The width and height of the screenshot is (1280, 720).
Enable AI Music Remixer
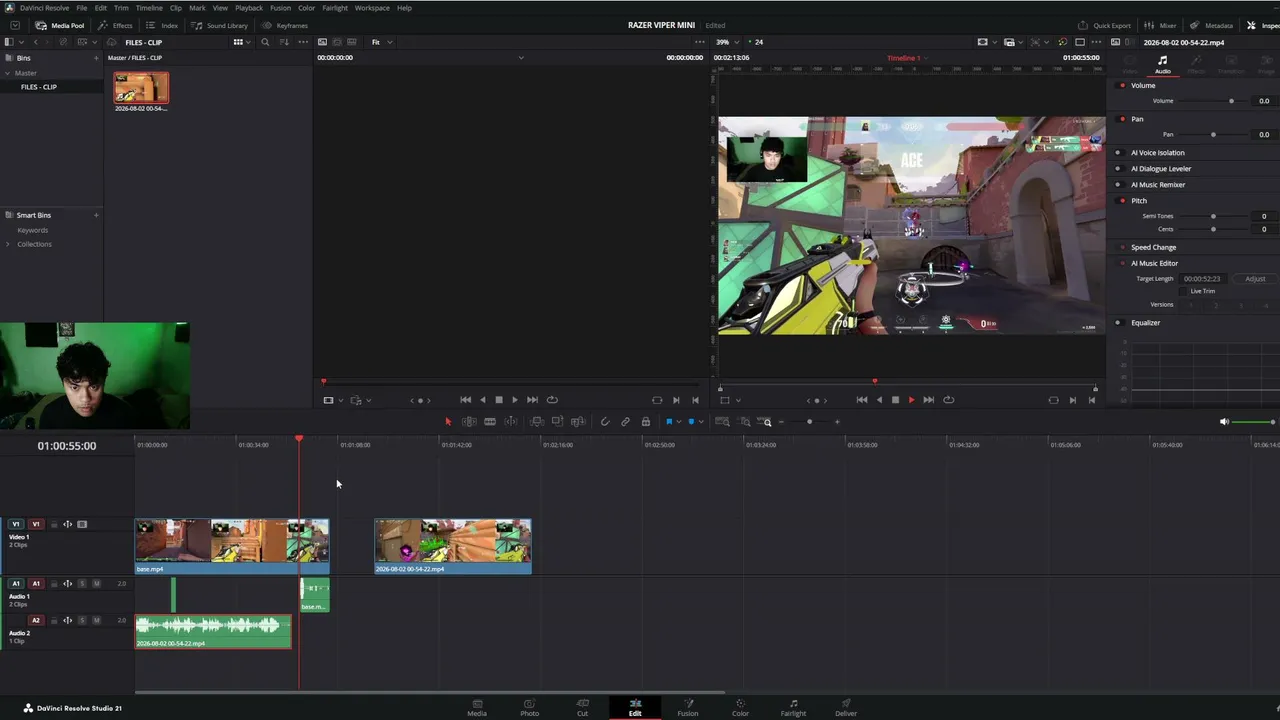(x=1118, y=185)
